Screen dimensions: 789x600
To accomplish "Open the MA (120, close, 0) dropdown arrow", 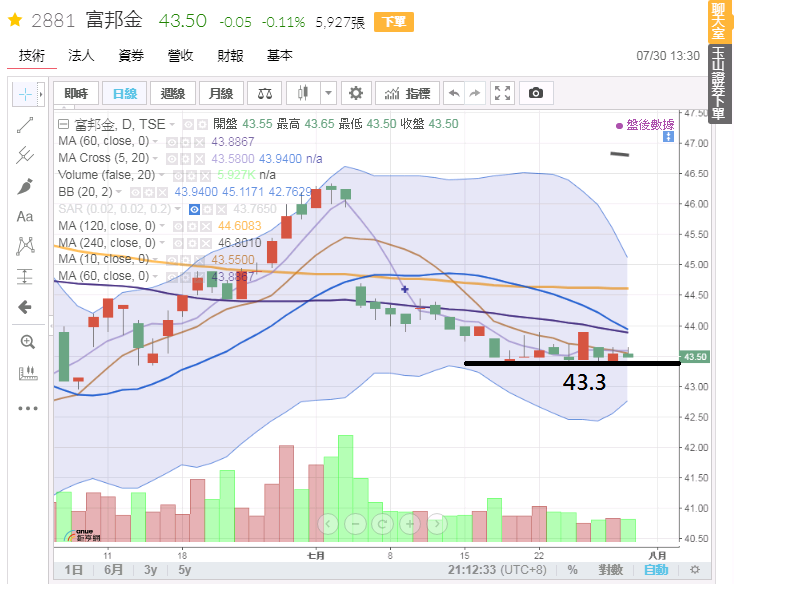I will [163, 227].
